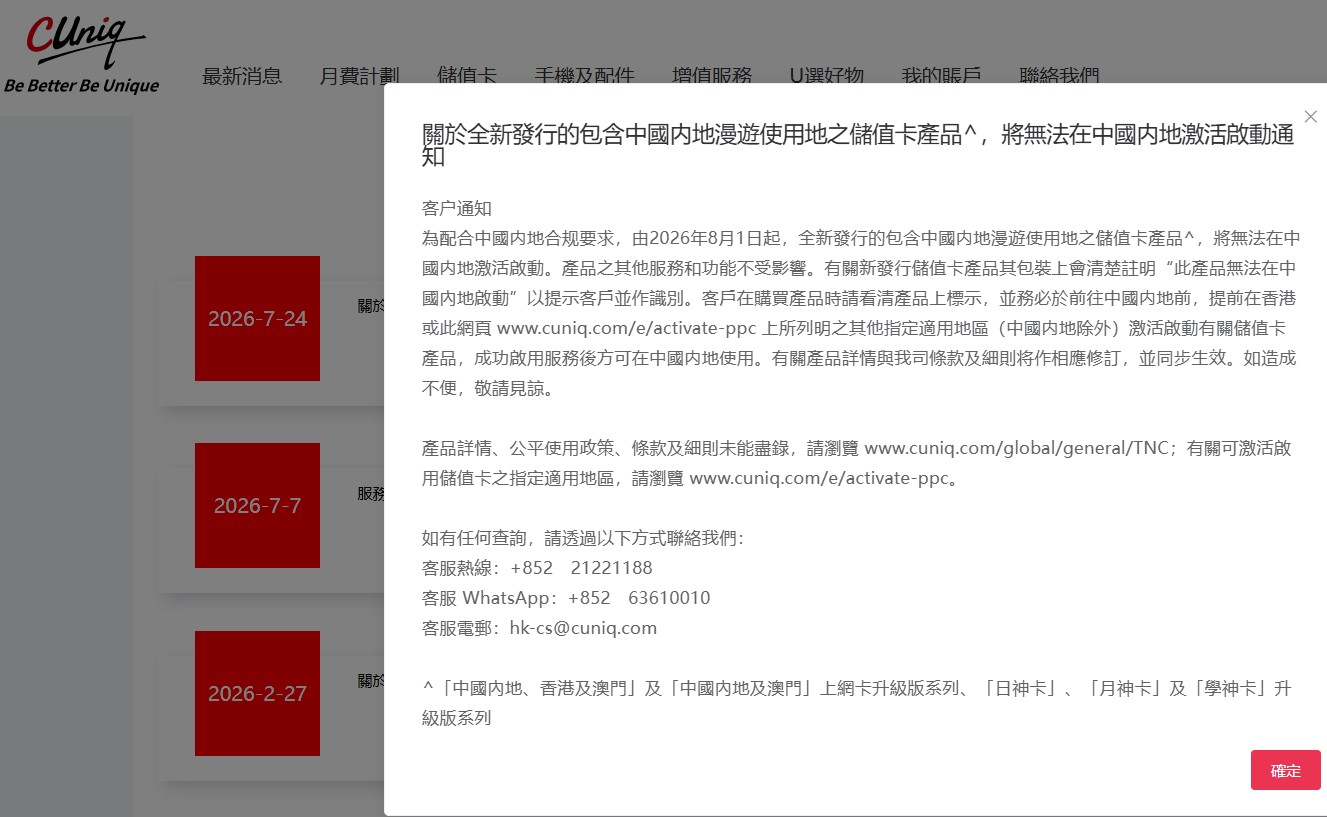Open the news item dated 2026-2-27

[x=257, y=693]
